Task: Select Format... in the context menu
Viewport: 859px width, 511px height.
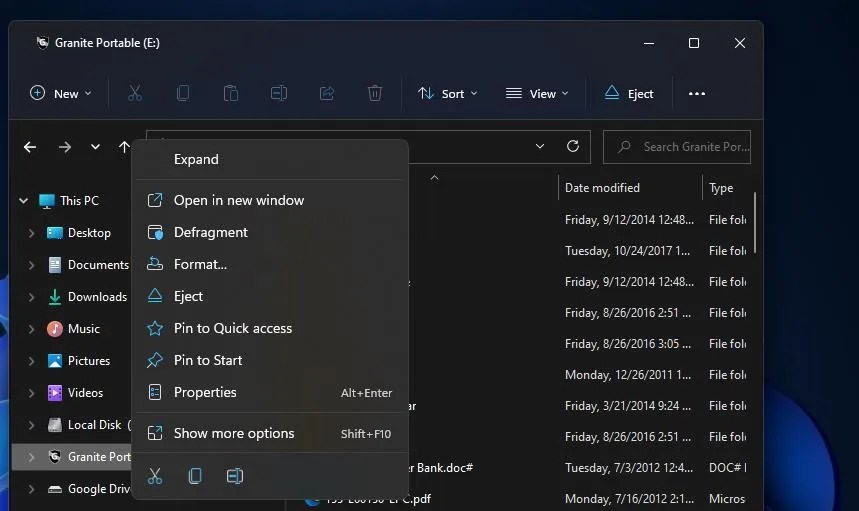Action: pos(270,265)
